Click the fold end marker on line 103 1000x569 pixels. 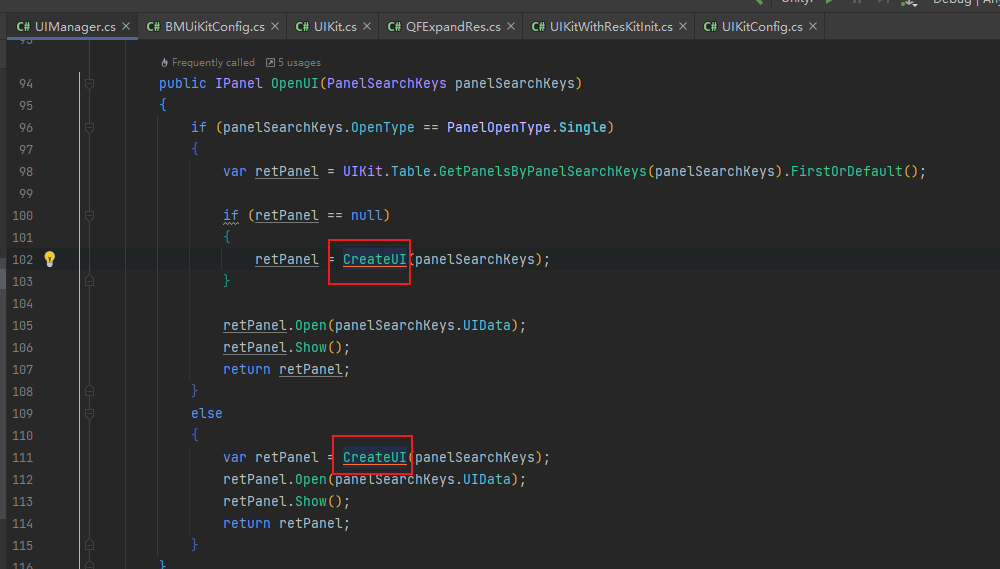click(89, 281)
